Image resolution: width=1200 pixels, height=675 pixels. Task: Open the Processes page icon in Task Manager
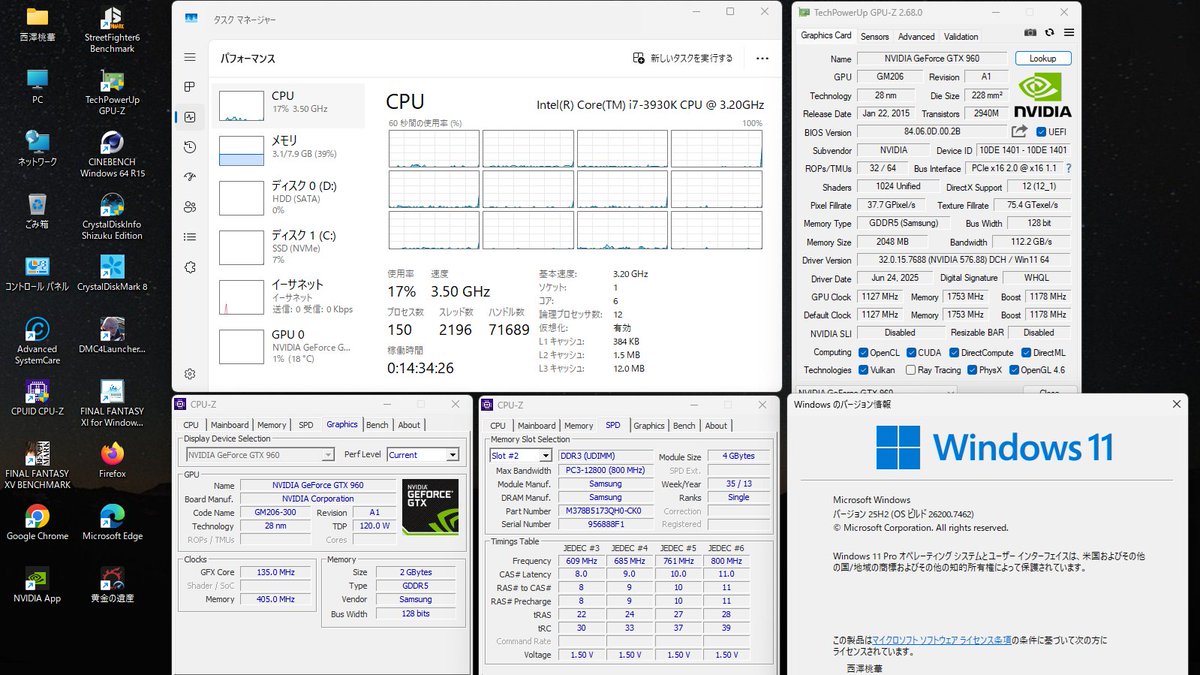190,87
